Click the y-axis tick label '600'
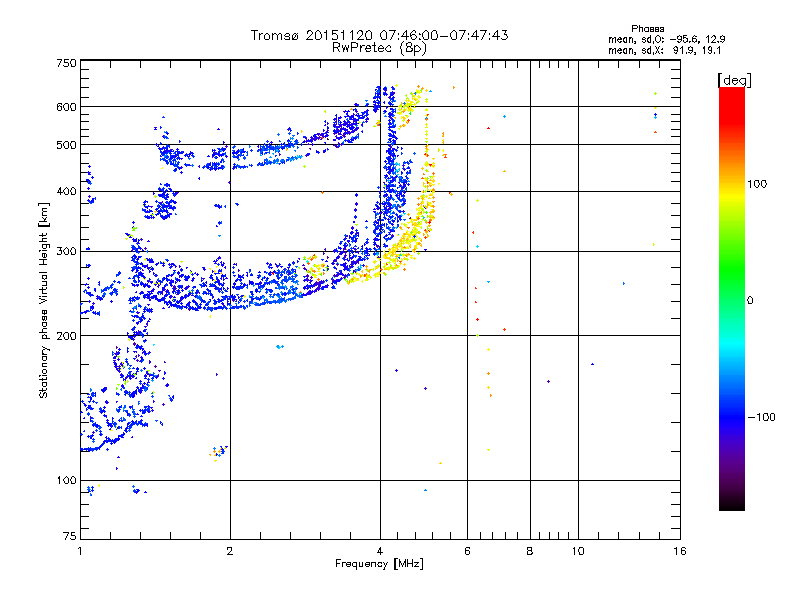The width and height of the screenshot is (800, 600). [x=66, y=107]
